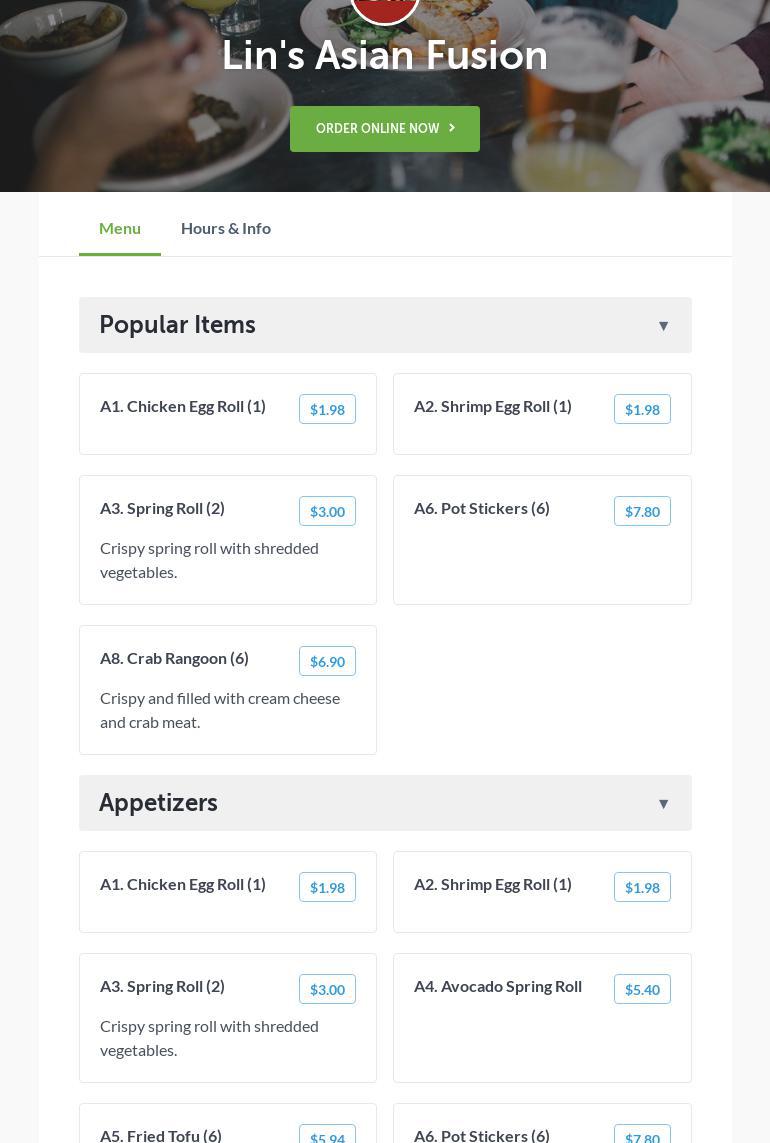Collapse the Appetizers section arrow
Viewport: 770px width, 1143px height.
pos(663,803)
